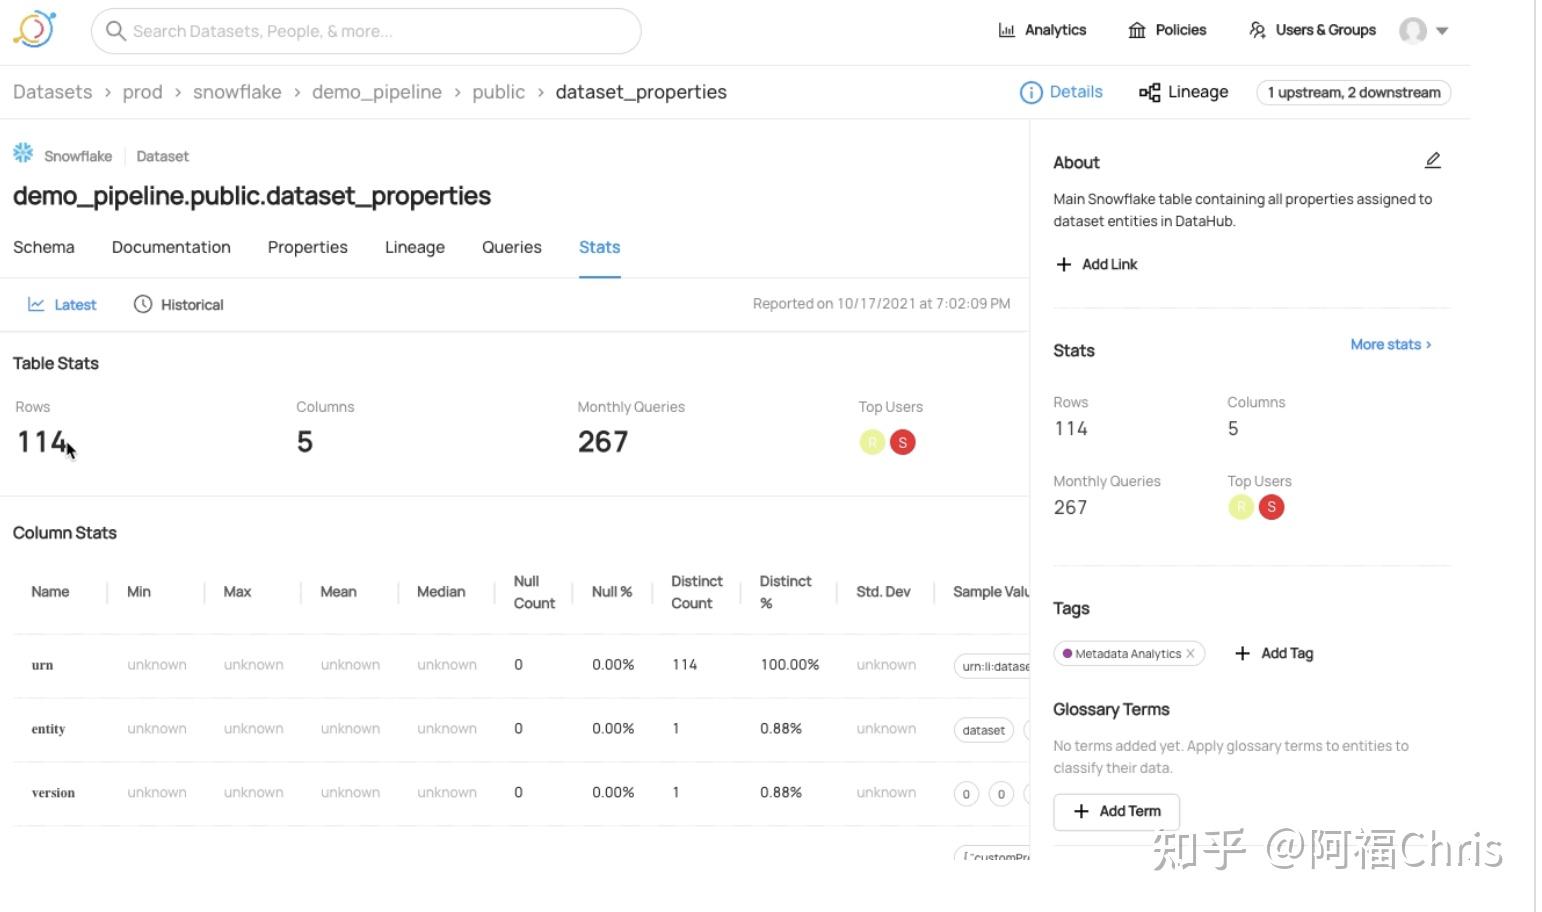Click the Add Link button
The width and height of the screenshot is (1542, 912).
1096,264
